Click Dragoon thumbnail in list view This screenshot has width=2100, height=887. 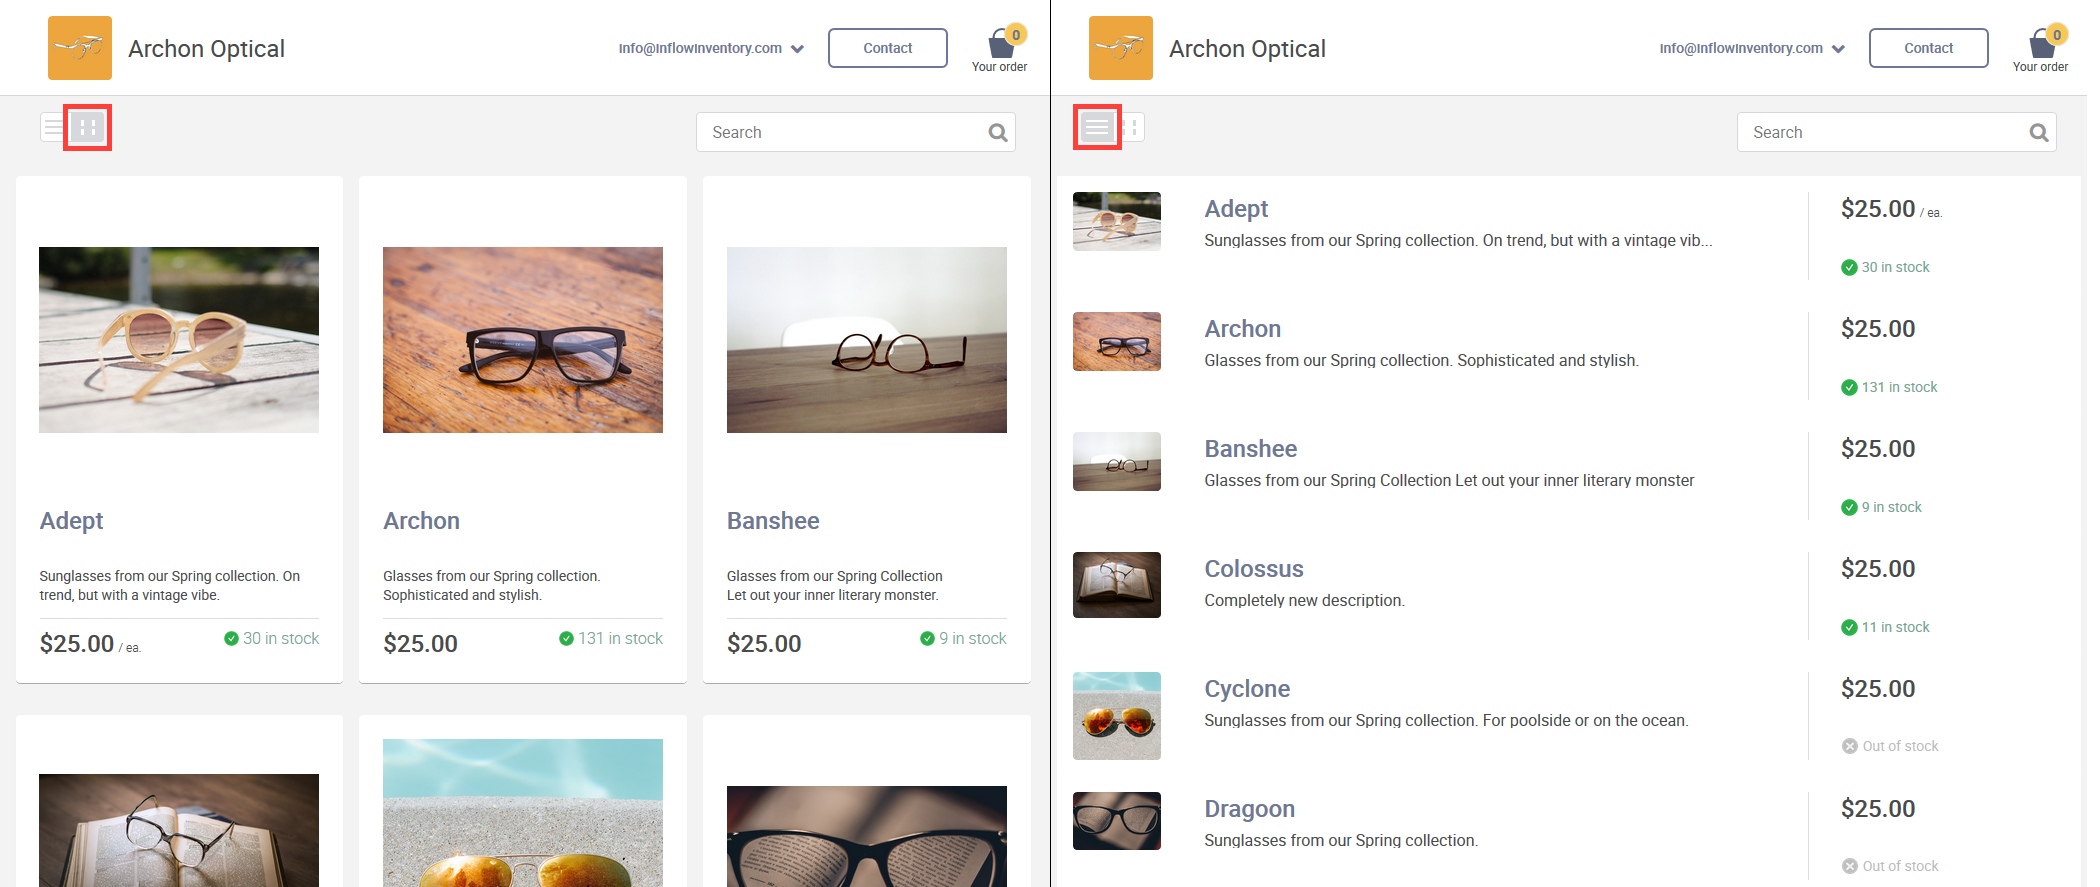click(x=1117, y=821)
